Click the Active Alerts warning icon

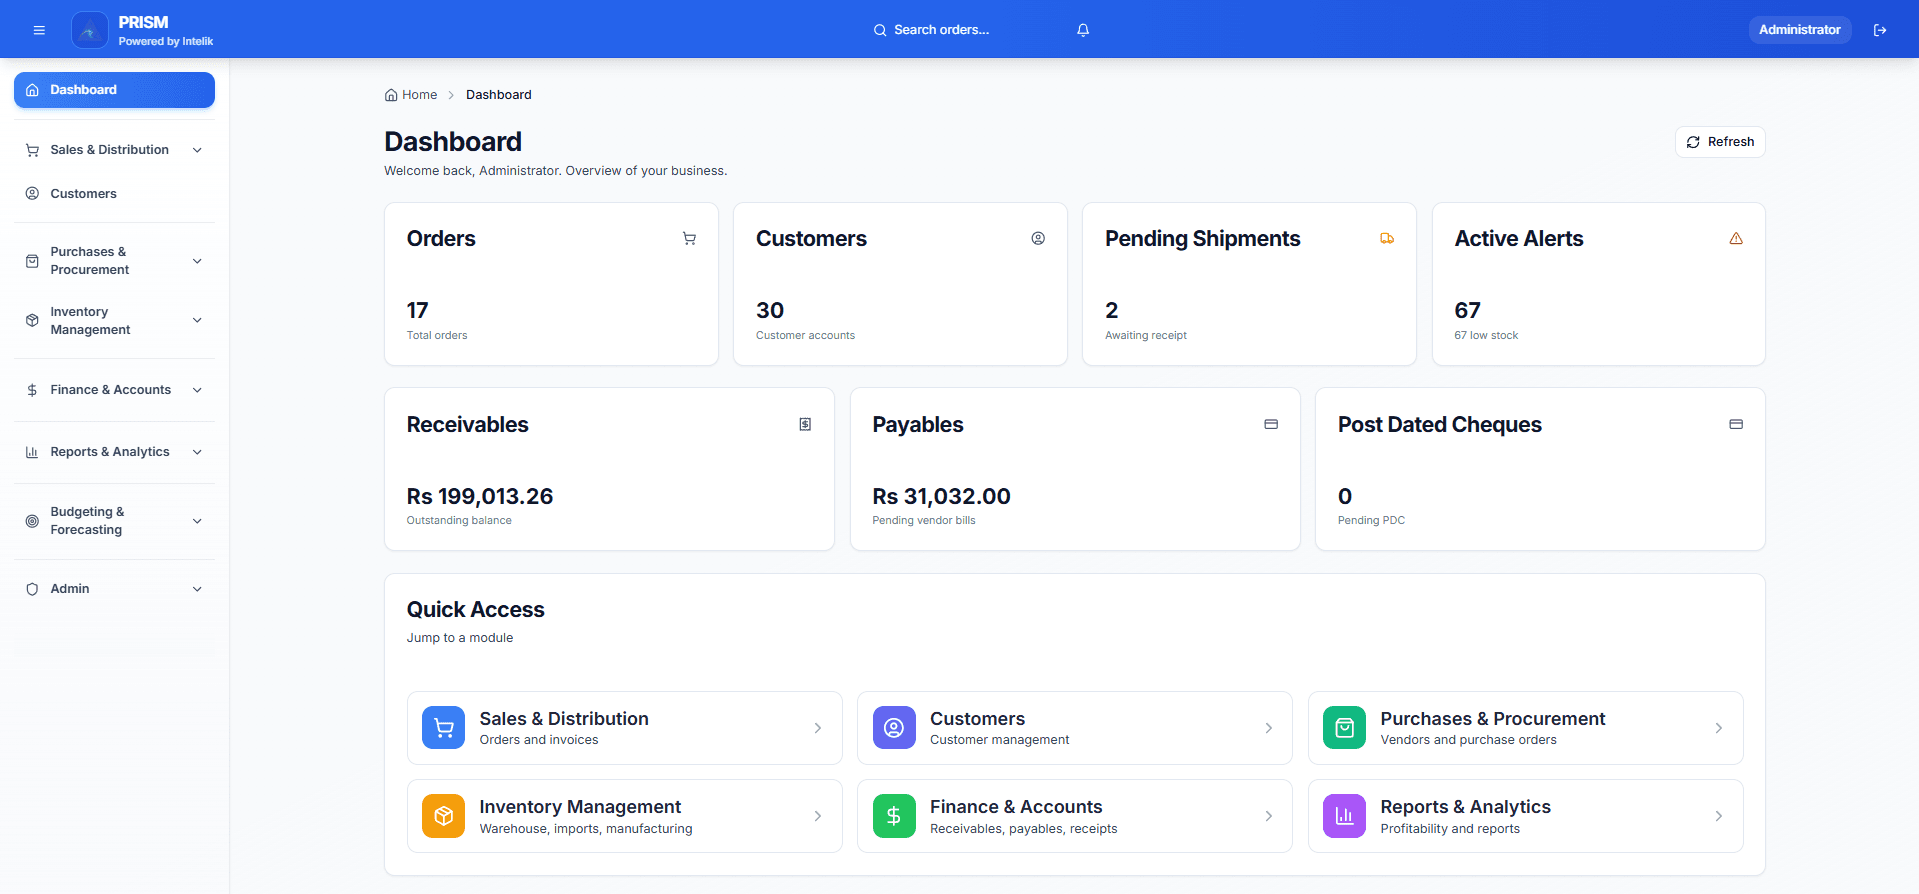point(1735,239)
